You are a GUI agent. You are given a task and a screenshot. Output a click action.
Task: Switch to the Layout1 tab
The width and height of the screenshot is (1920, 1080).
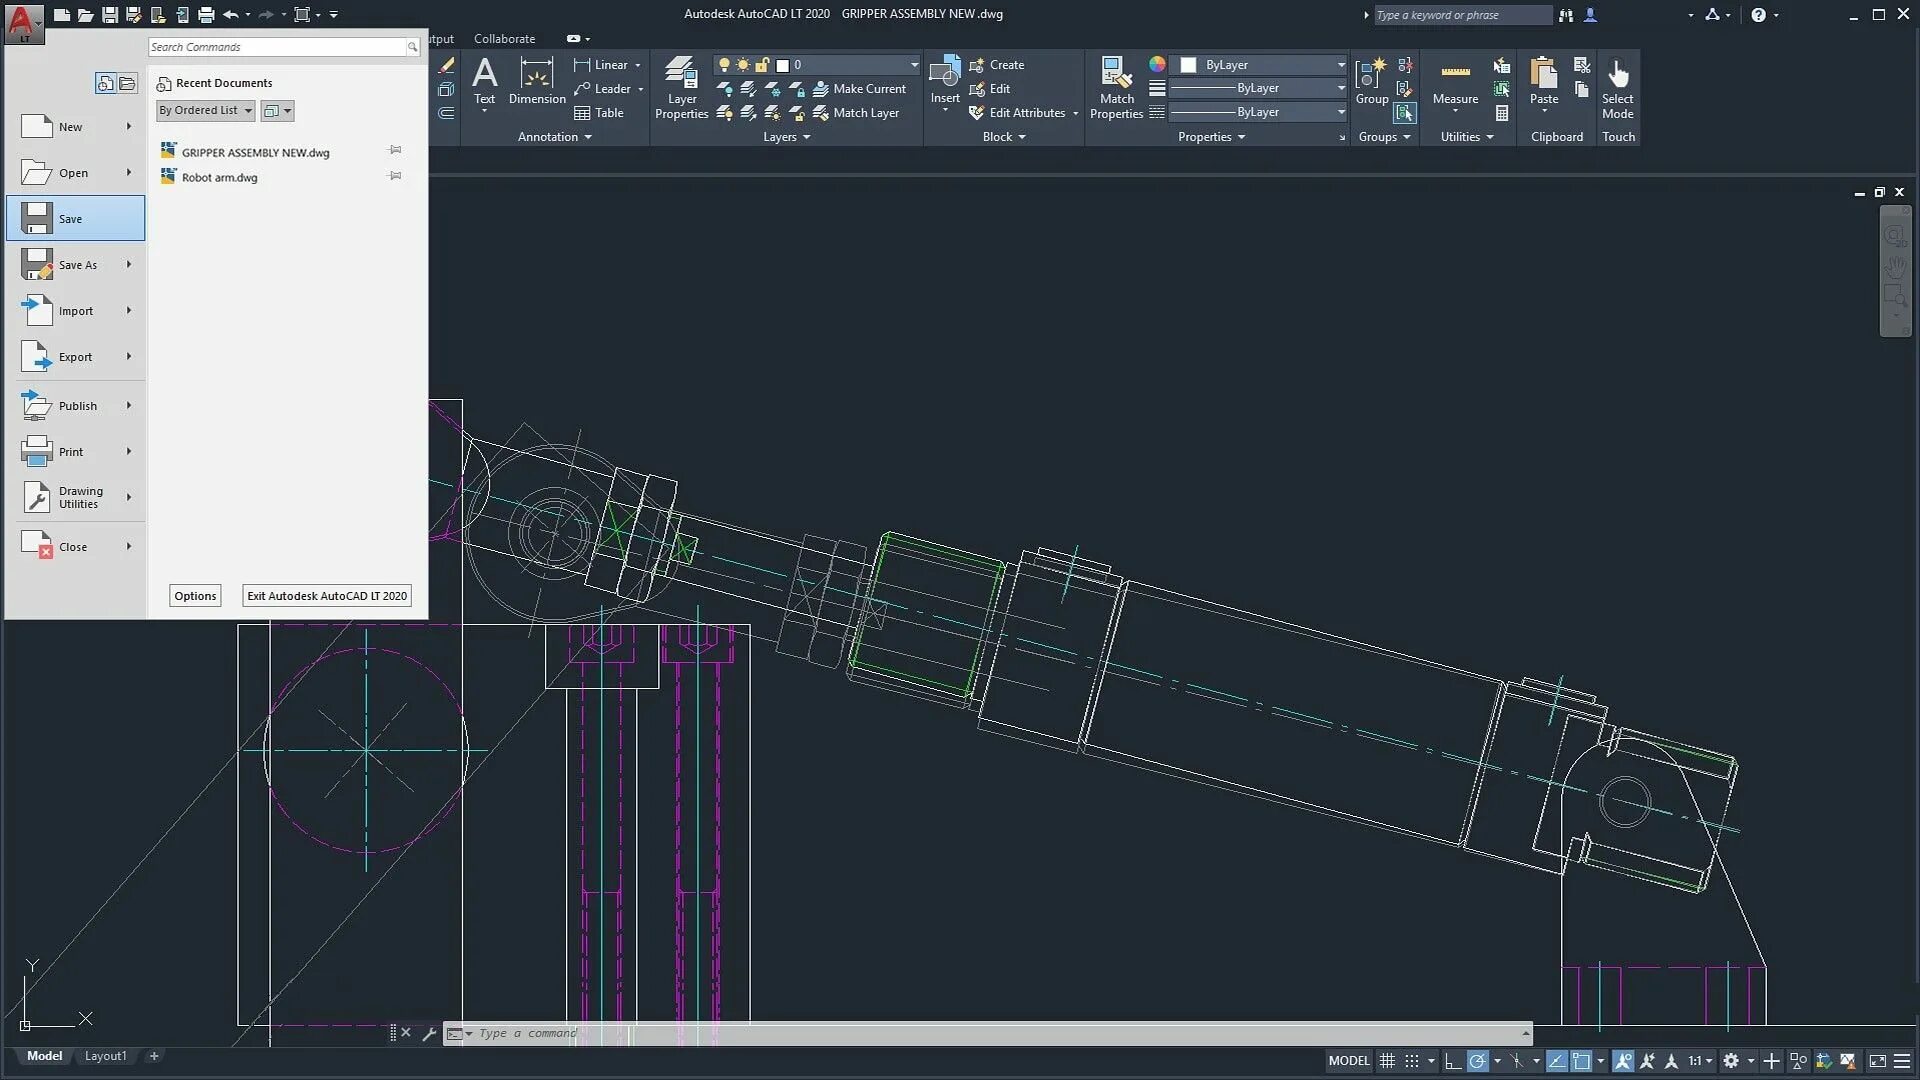pyautogui.click(x=105, y=1056)
